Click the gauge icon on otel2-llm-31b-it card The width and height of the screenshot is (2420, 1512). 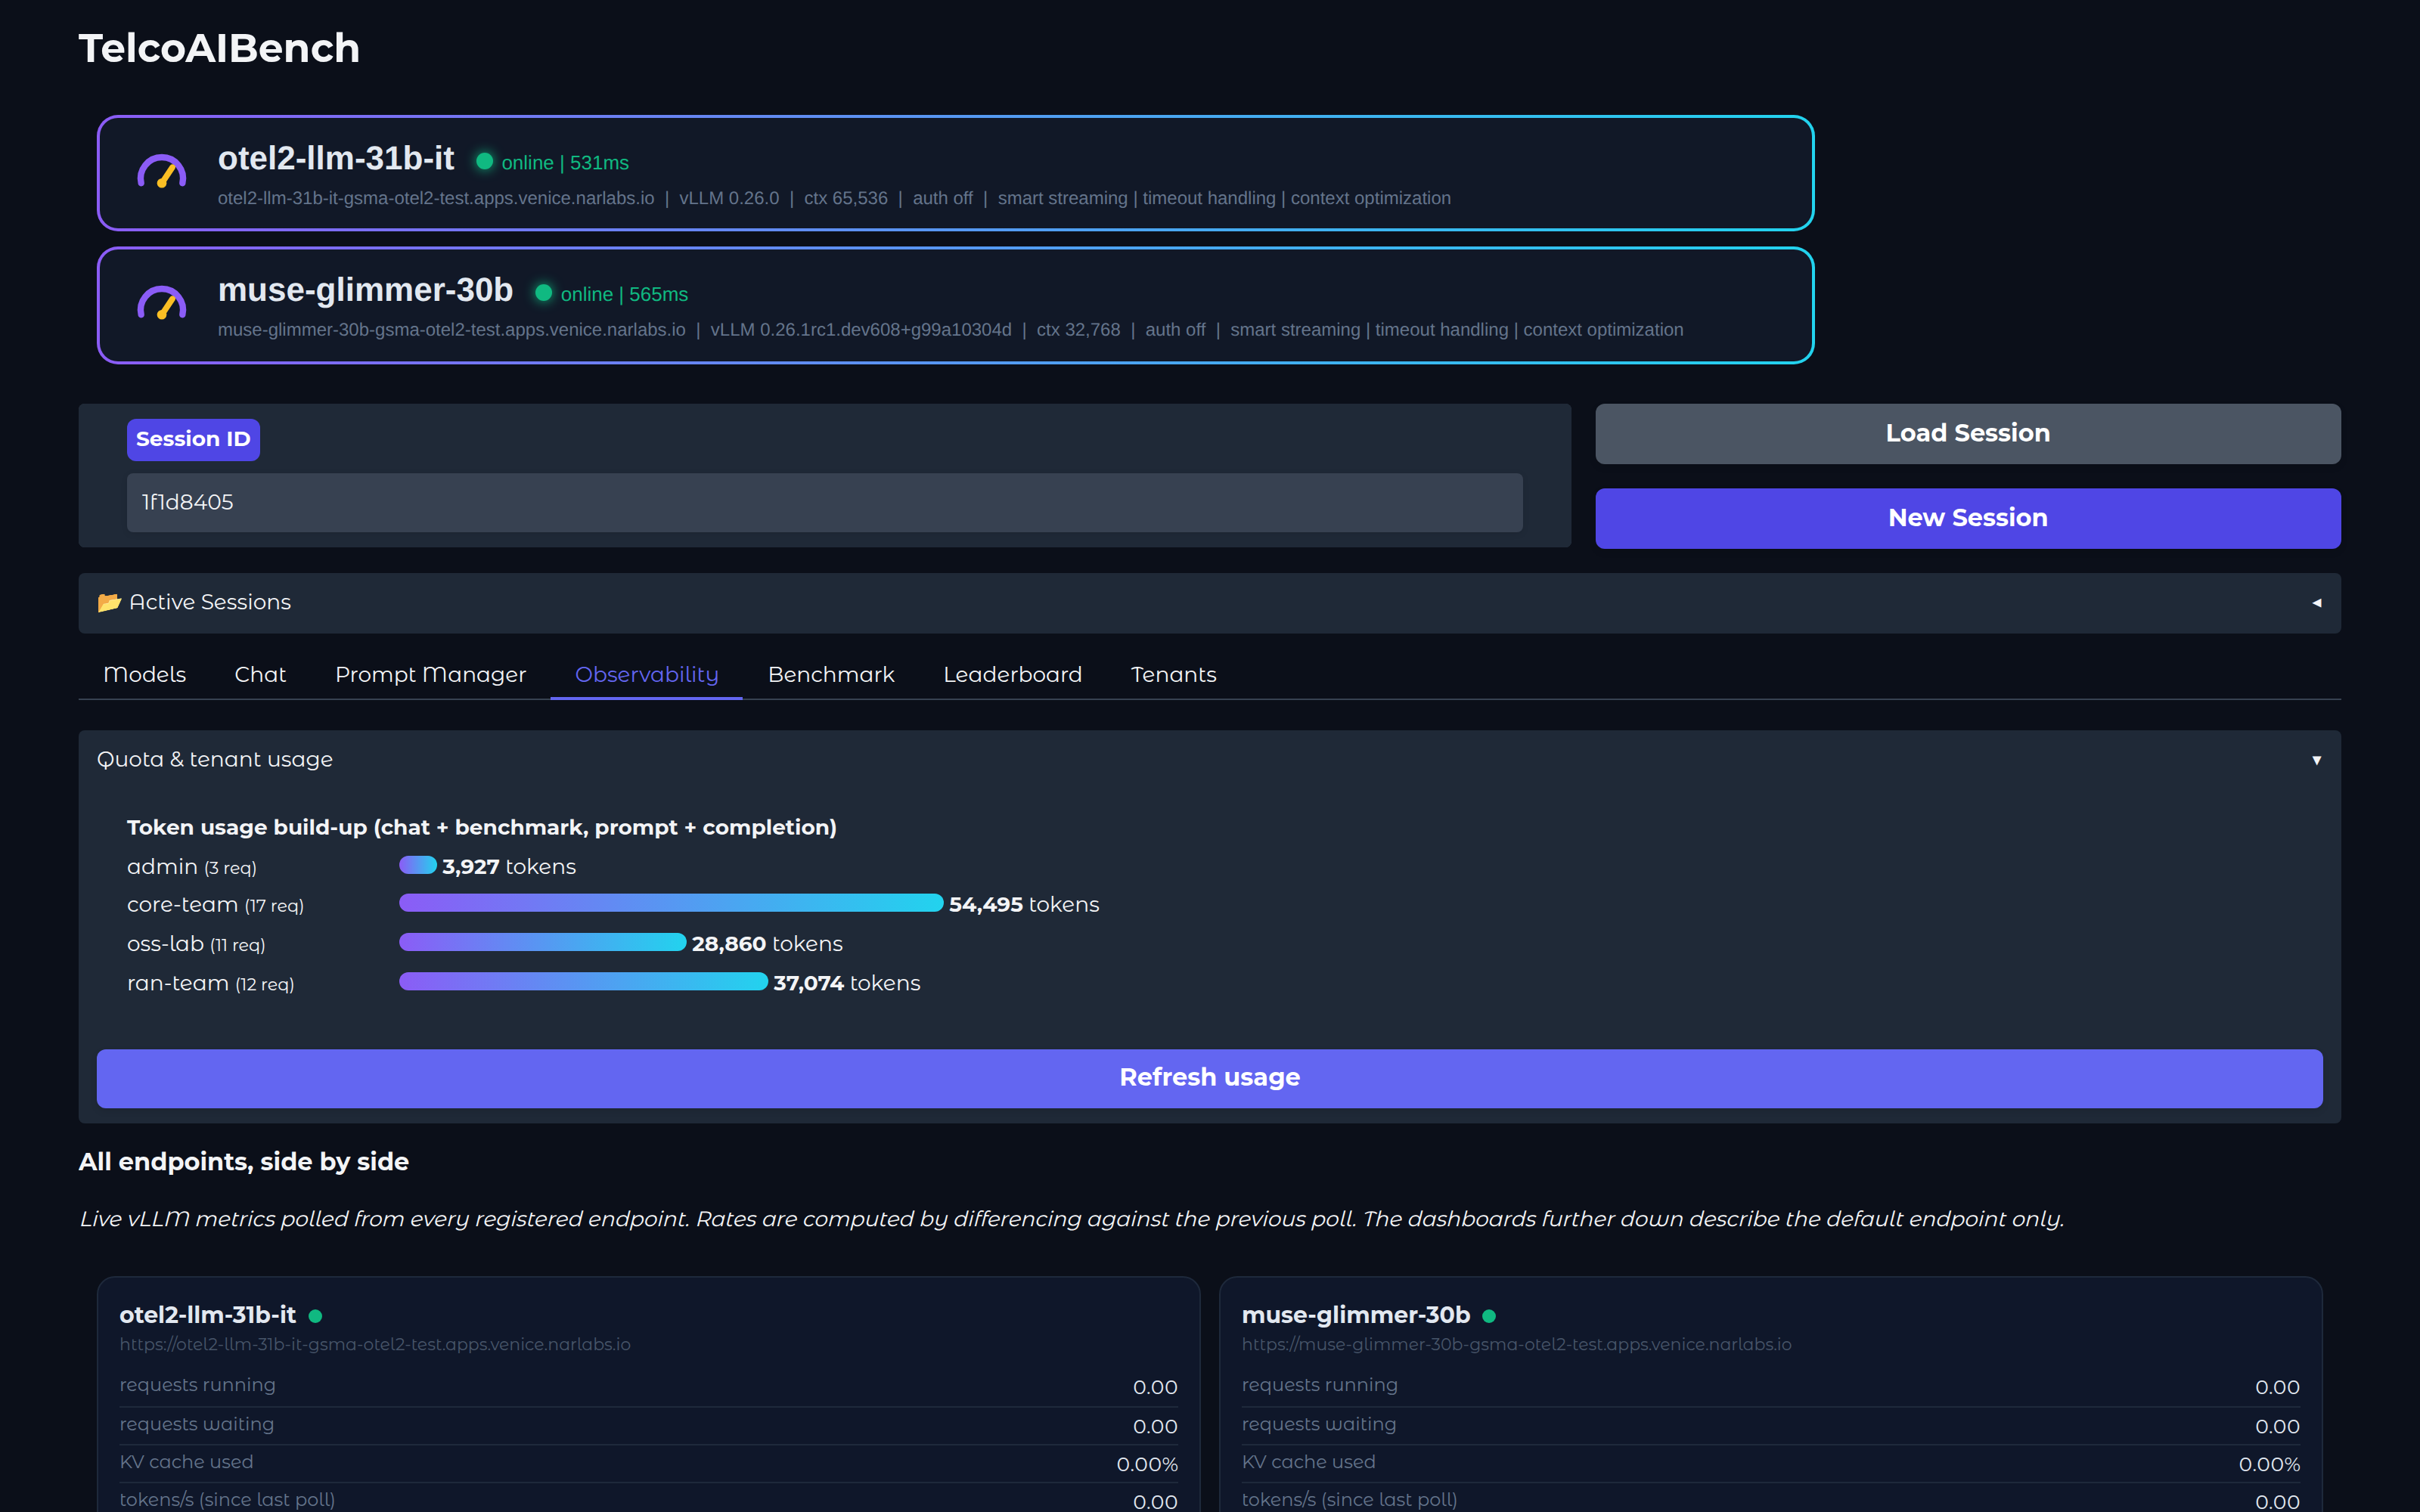[161, 172]
